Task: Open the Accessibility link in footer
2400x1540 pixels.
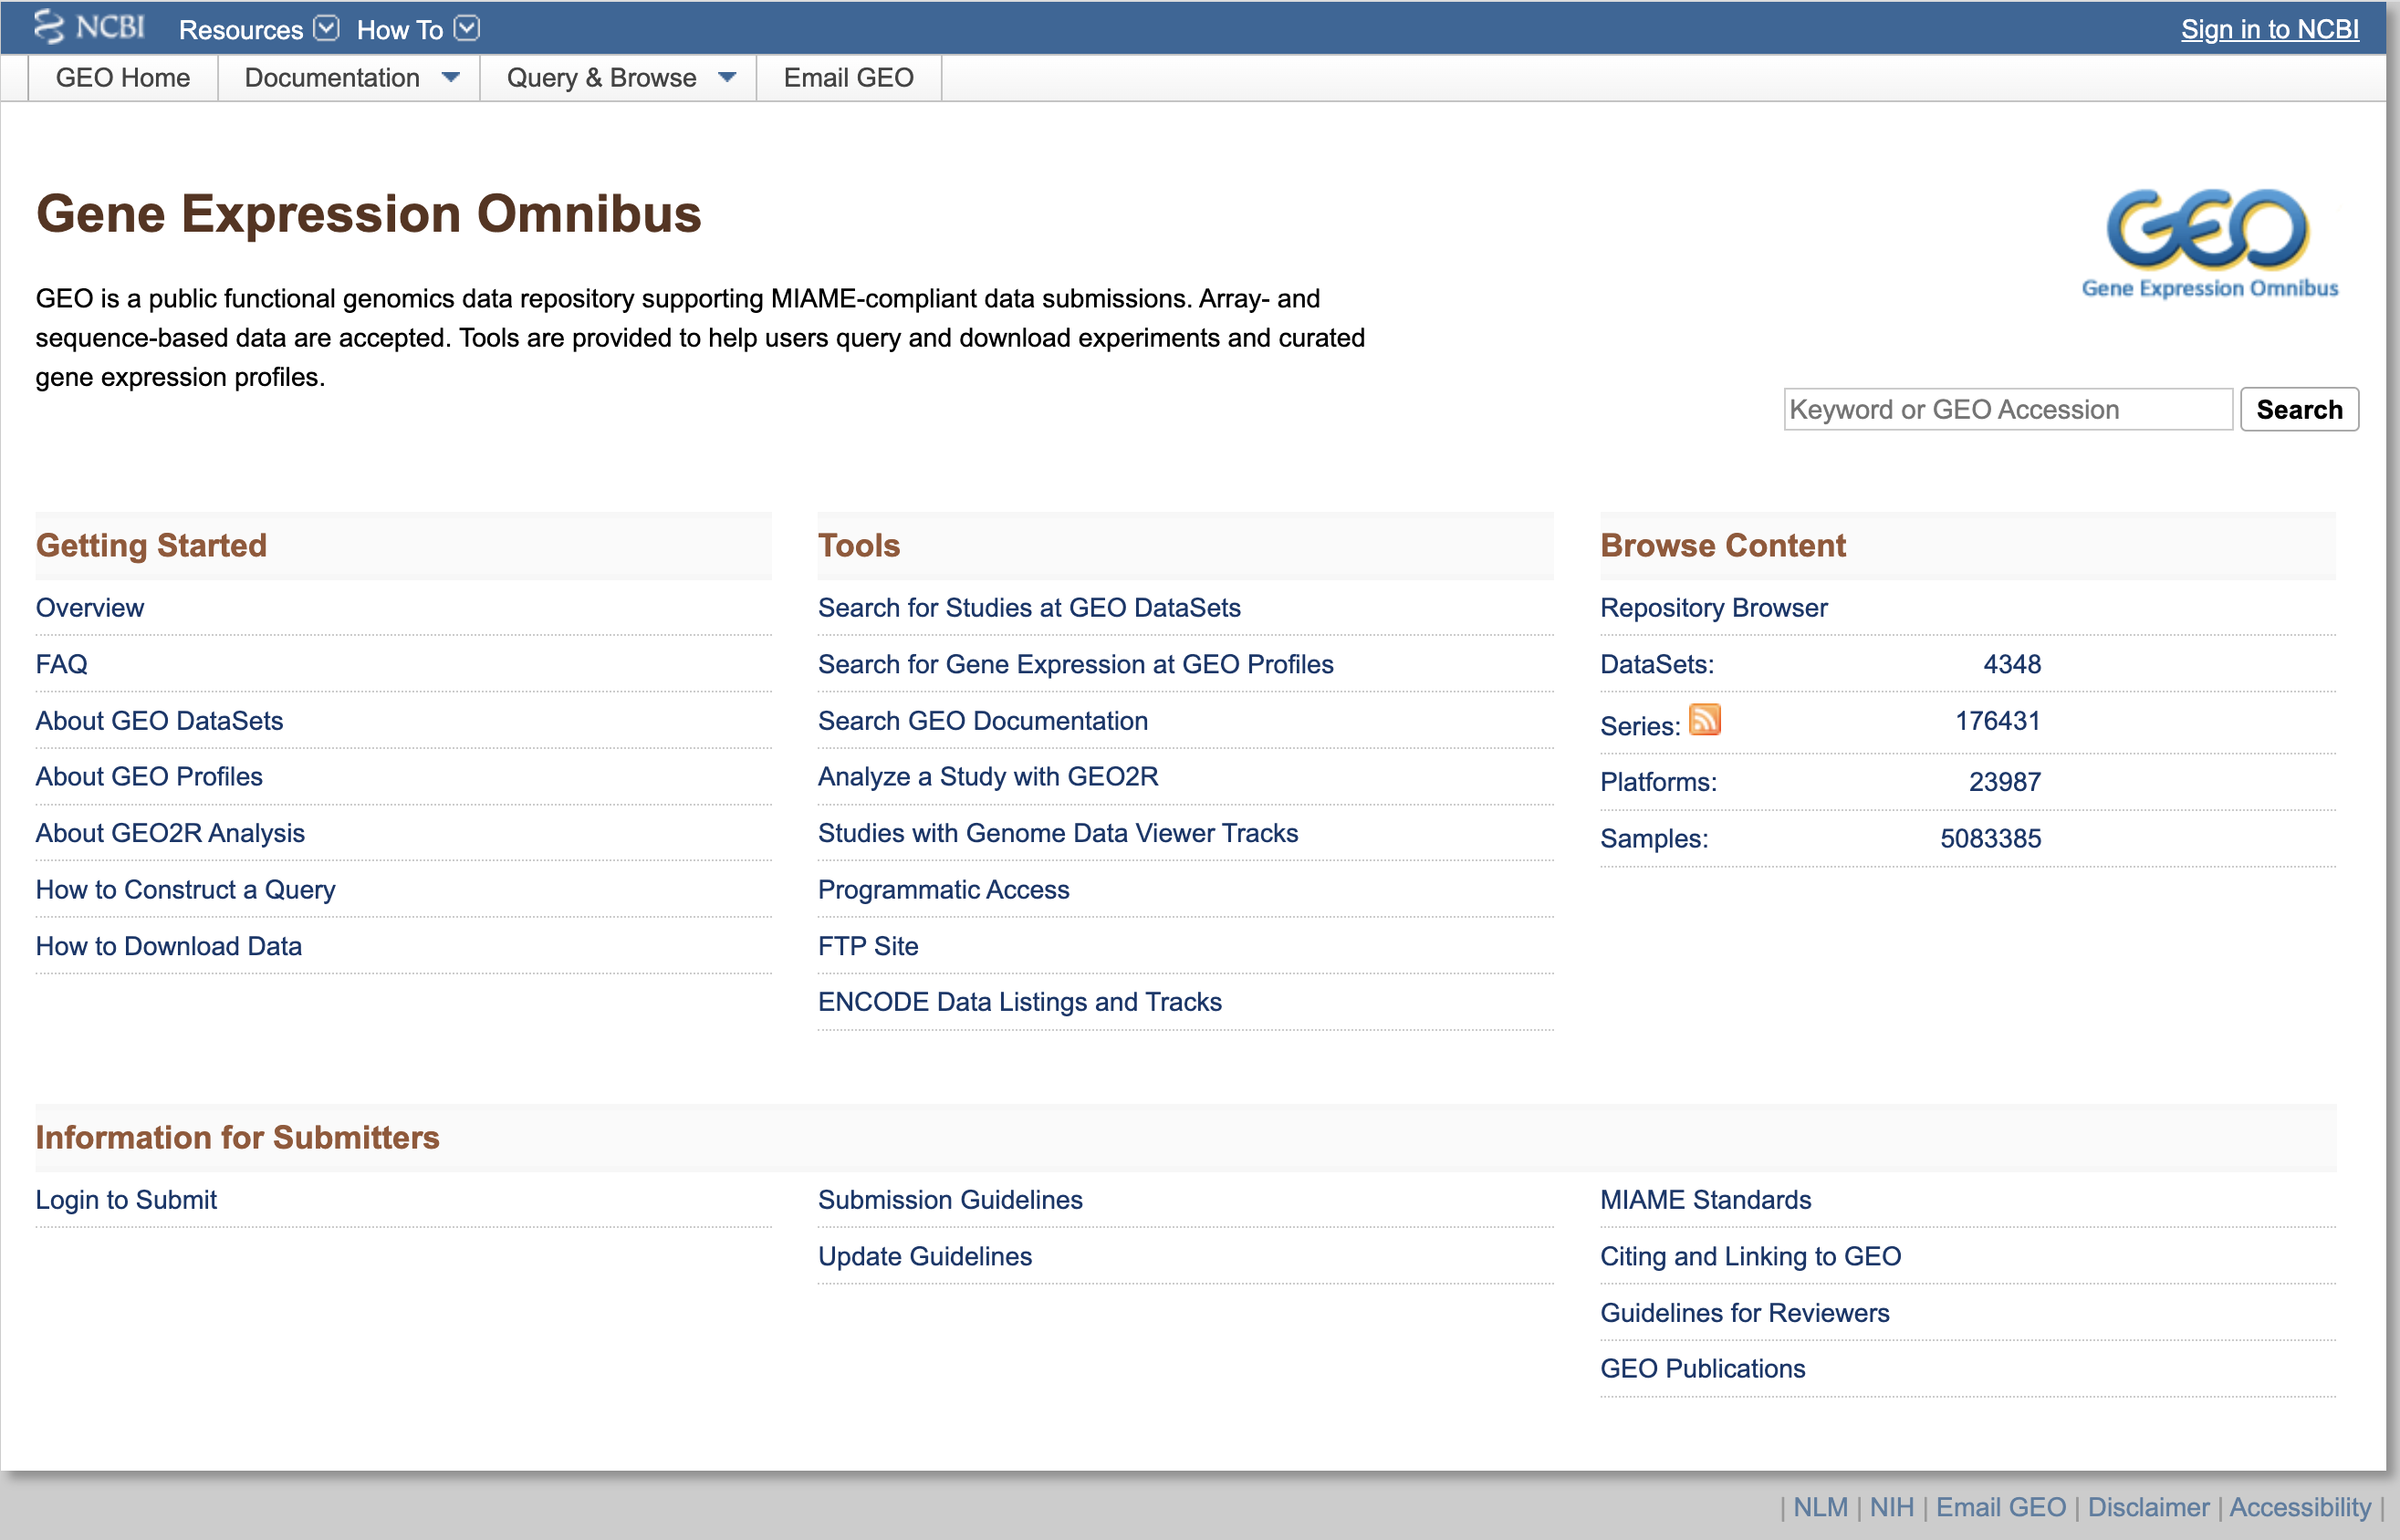Action: click(x=2297, y=1507)
